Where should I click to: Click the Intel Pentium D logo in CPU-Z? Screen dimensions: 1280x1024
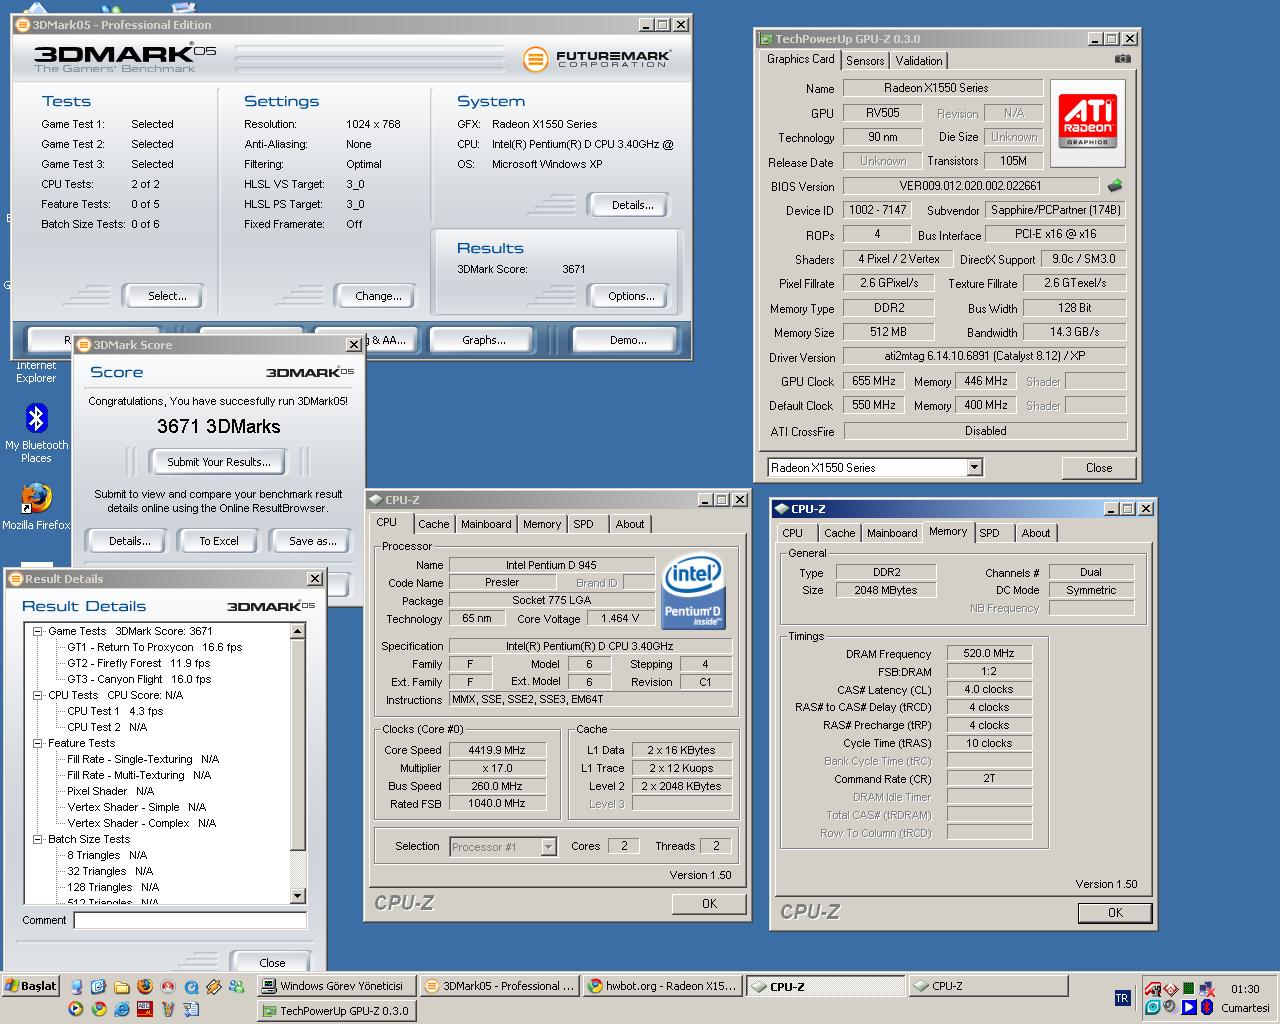tap(693, 592)
